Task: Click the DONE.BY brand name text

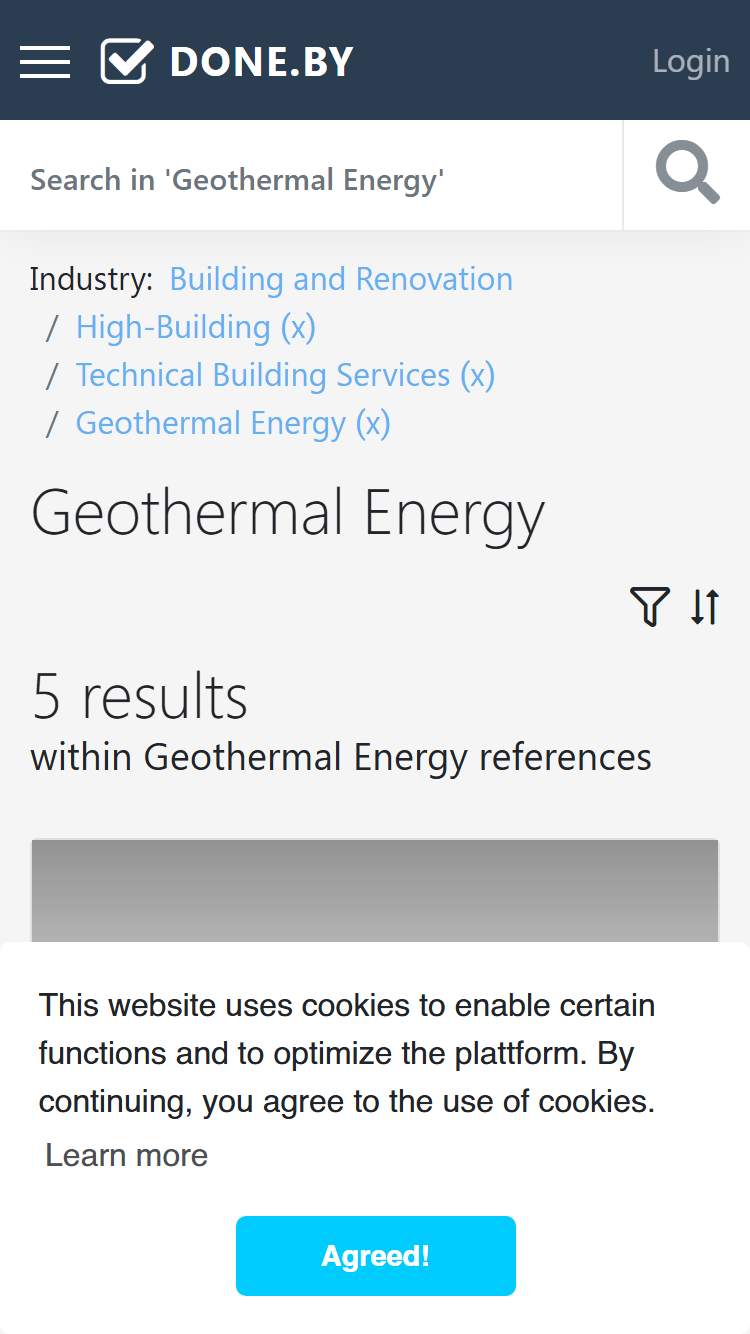Action: pos(262,62)
